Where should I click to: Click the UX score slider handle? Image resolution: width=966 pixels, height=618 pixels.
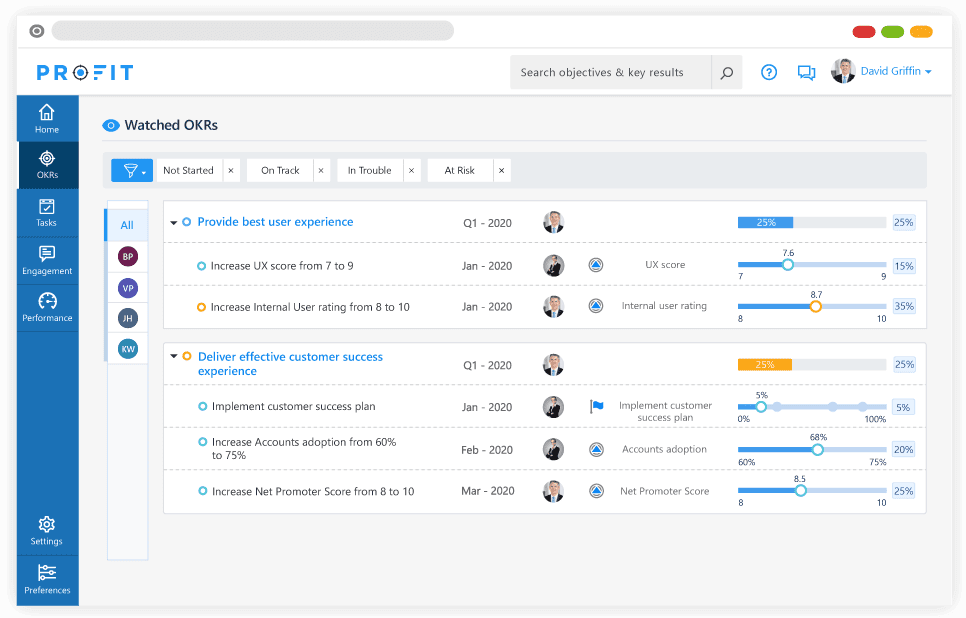(x=788, y=265)
